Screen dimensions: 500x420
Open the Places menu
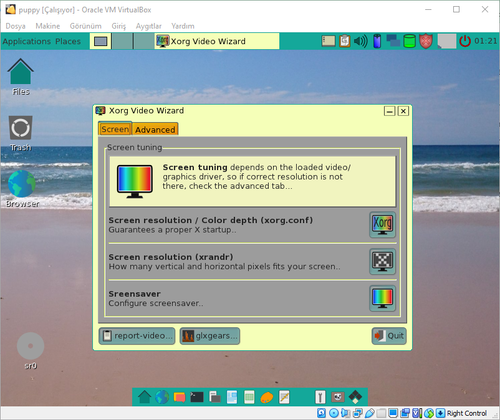68,41
